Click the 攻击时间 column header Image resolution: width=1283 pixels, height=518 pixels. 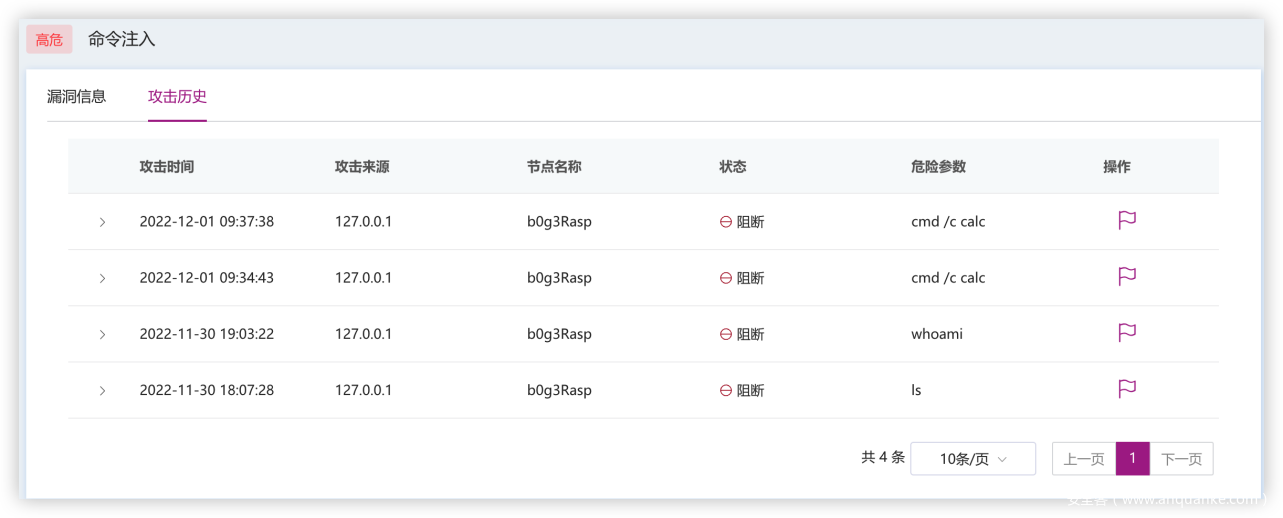167,167
